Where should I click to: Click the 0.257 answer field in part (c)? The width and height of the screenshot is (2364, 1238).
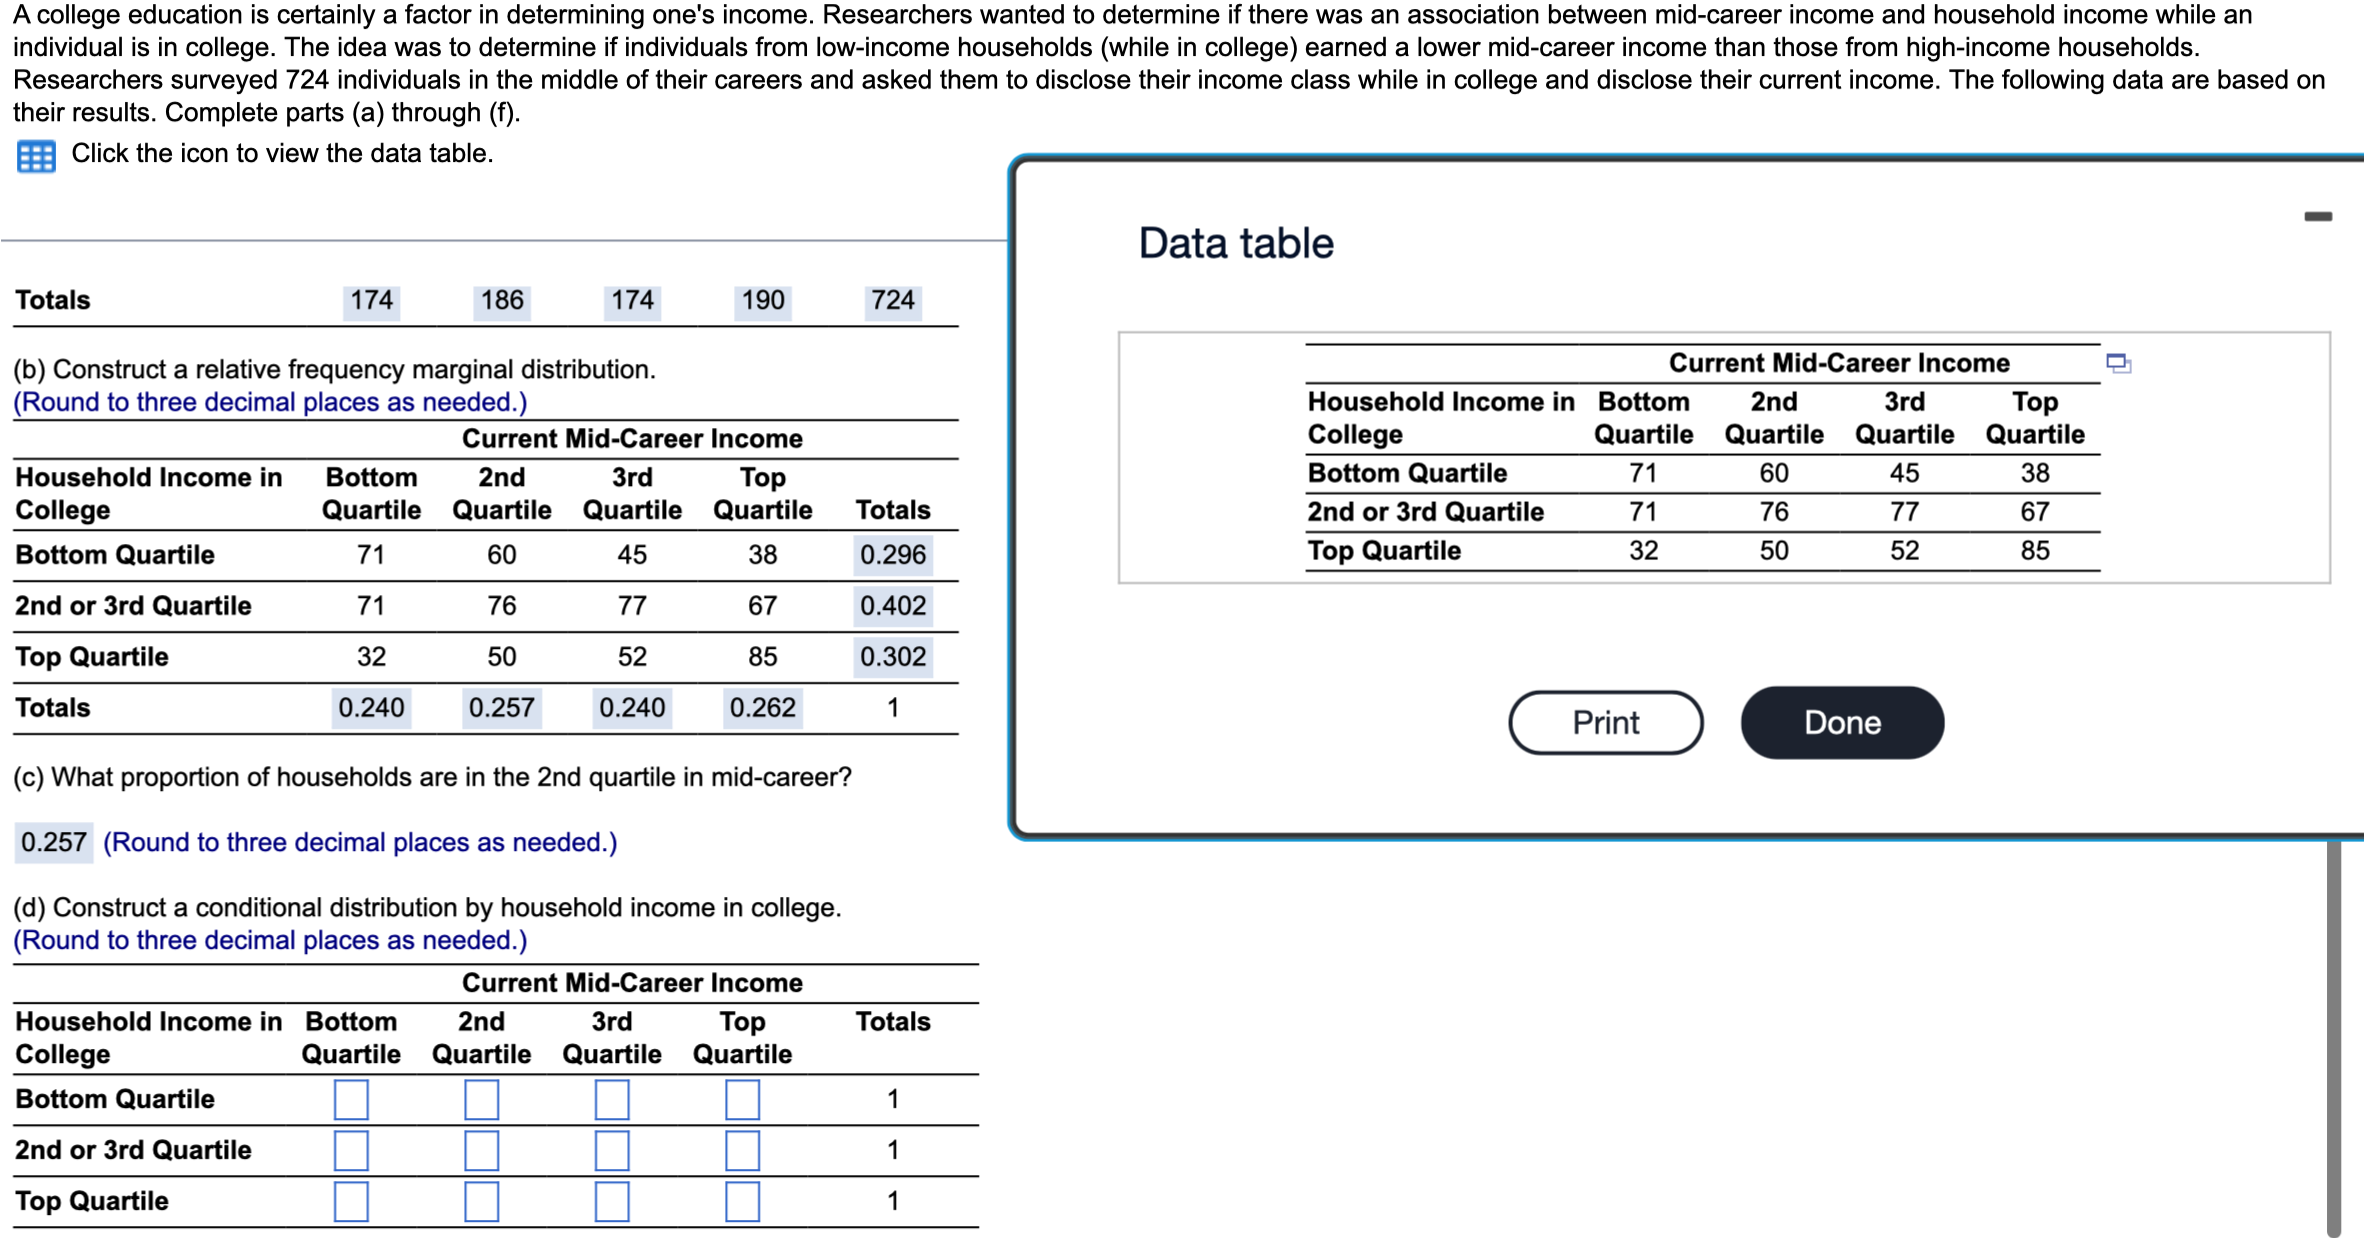(x=54, y=842)
